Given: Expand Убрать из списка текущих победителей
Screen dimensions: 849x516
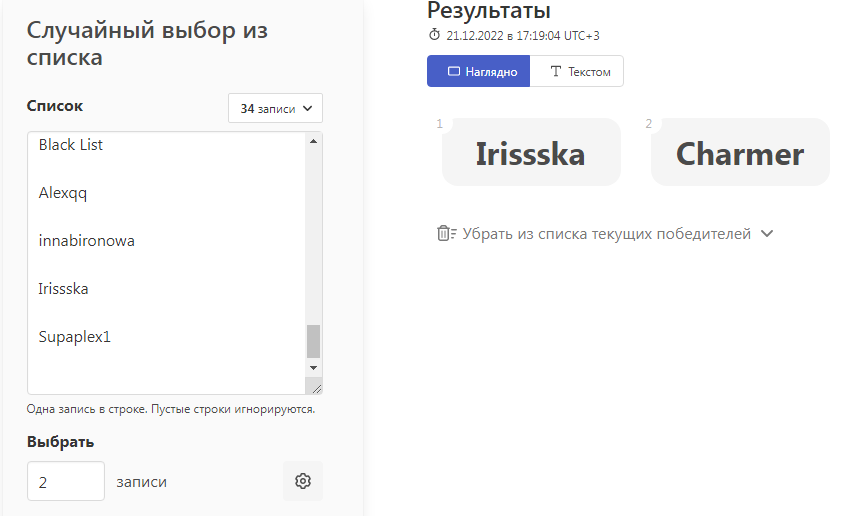Looking at the screenshot, I should pyautogui.click(x=606, y=234).
